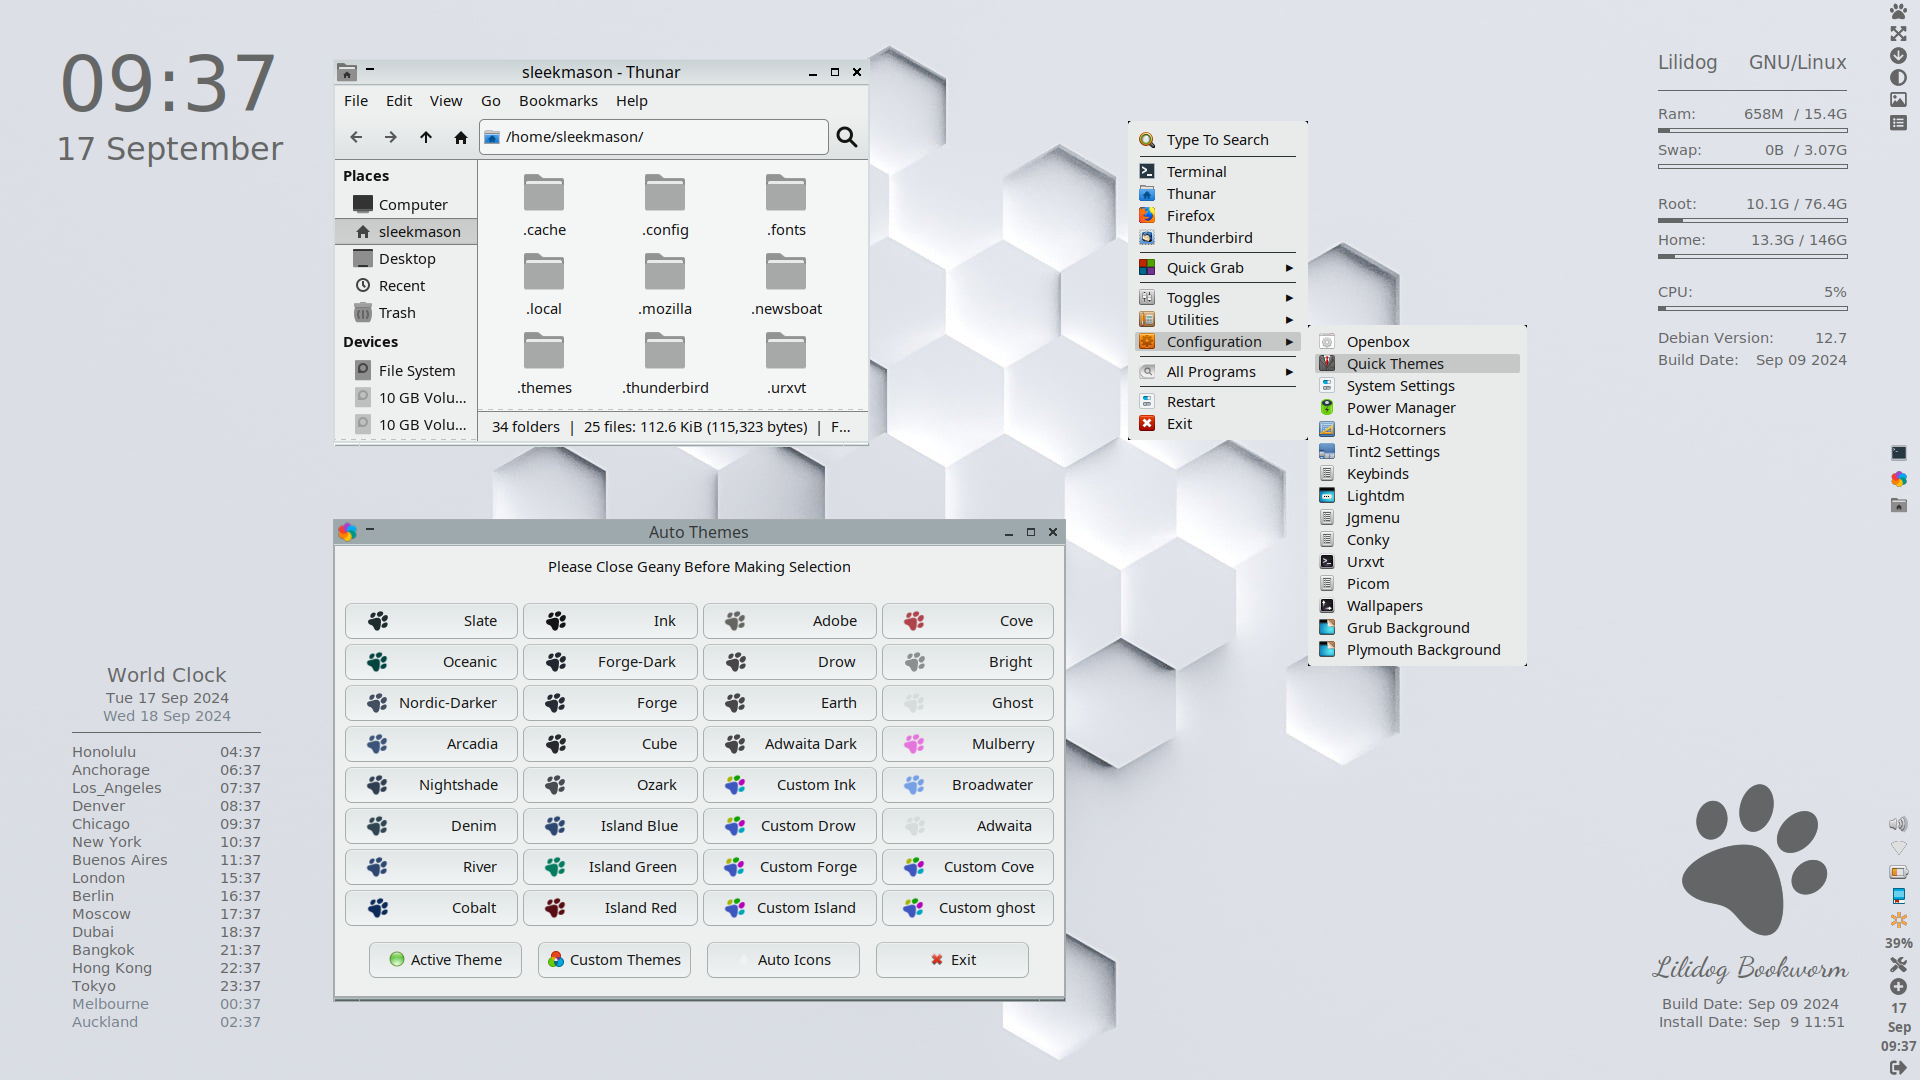
Task: Apply the Mulberry theme
Action: tap(967, 744)
